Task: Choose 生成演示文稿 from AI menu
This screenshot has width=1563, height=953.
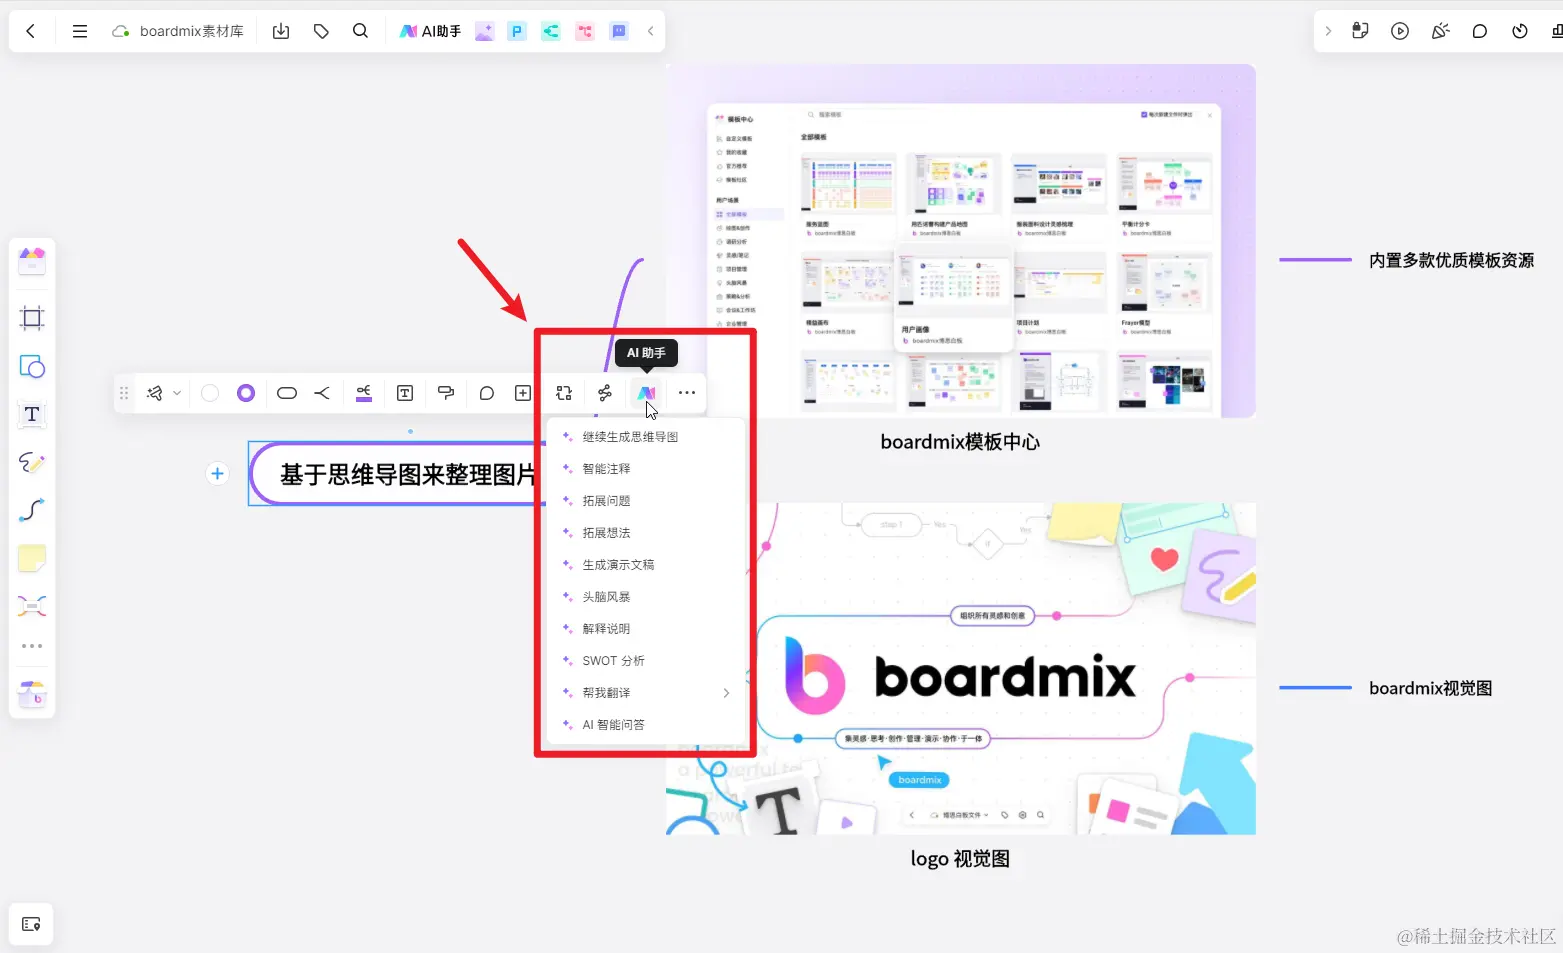Action: point(645,565)
